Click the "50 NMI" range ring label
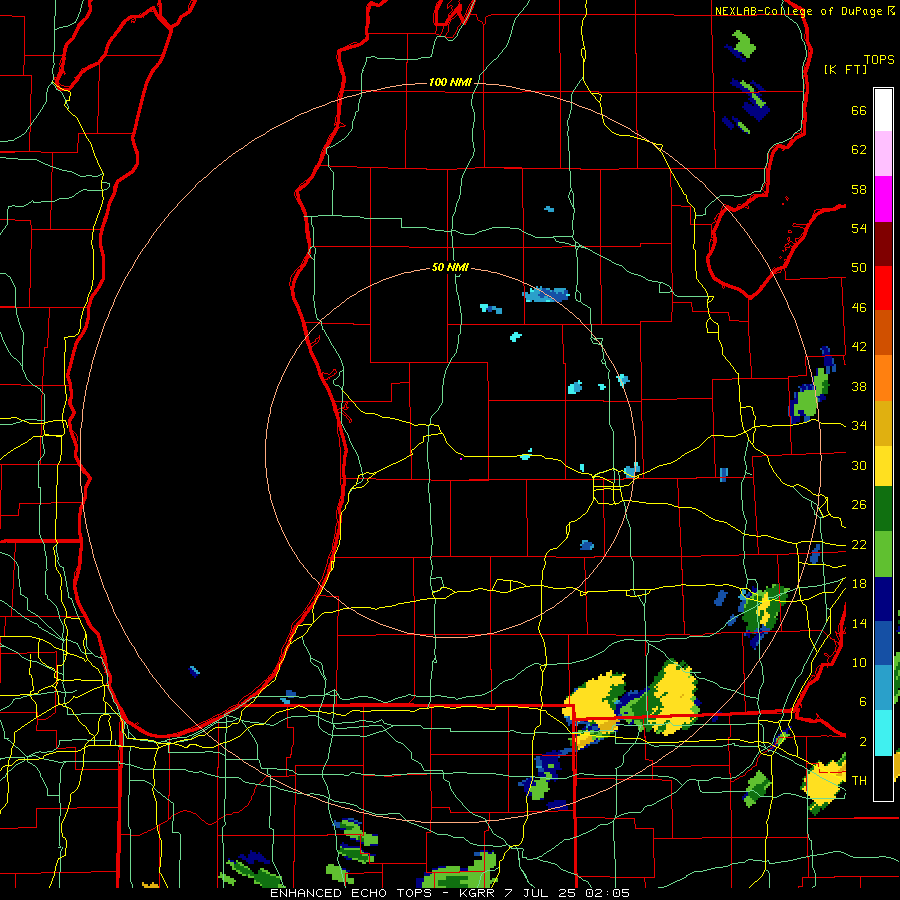This screenshot has height=900, width=900. click(450, 267)
